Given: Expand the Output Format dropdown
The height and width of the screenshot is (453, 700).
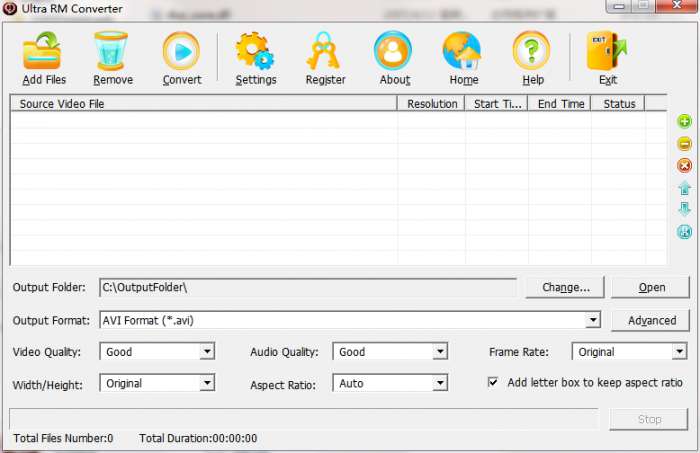Looking at the screenshot, I should click(x=593, y=320).
